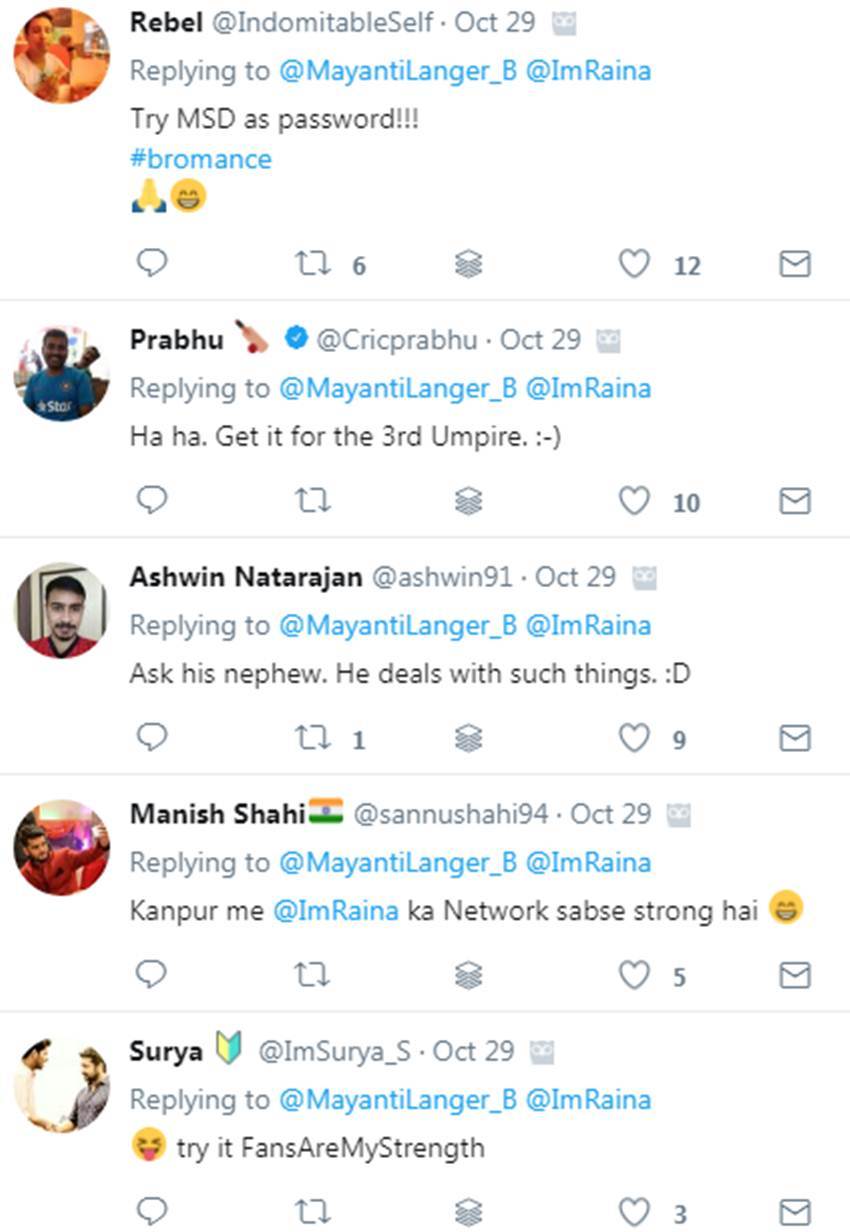This screenshot has height=1232, width=850.
Task: Like Rebel's tweet with 12 likes
Action: pyautogui.click(x=634, y=264)
